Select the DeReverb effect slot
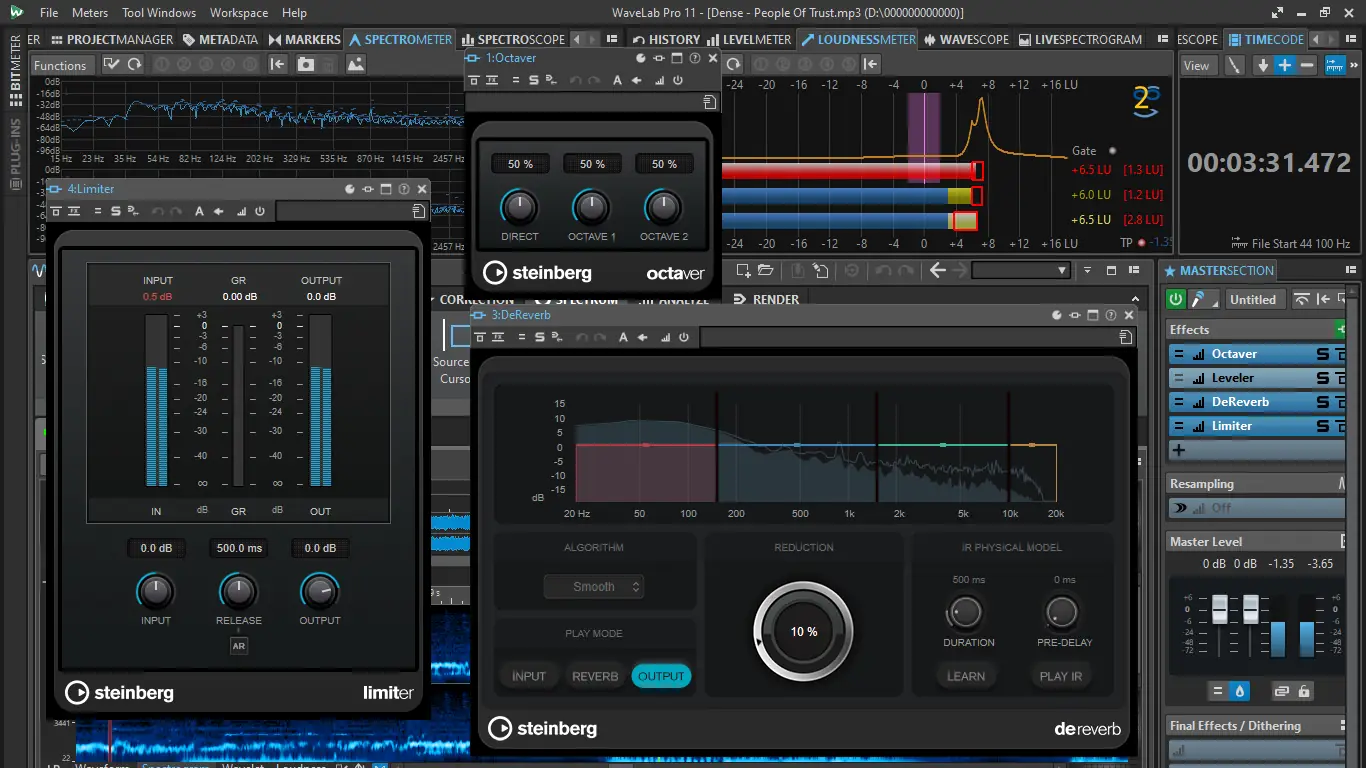Image resolution: width=1366 pixels, height=768 pixels. (1256, 402)
